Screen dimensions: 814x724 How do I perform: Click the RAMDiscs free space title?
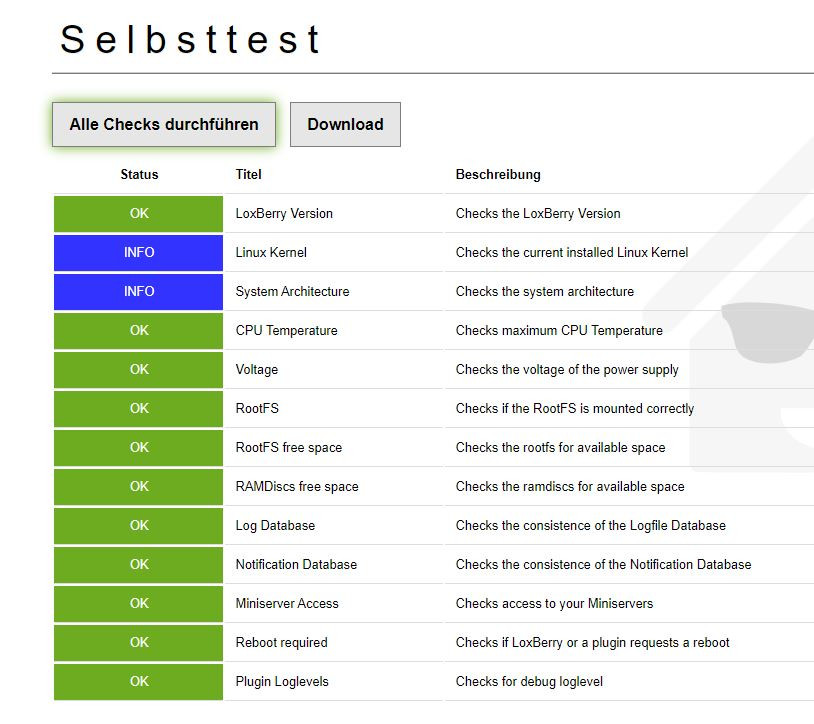click(x=297, y=487)
